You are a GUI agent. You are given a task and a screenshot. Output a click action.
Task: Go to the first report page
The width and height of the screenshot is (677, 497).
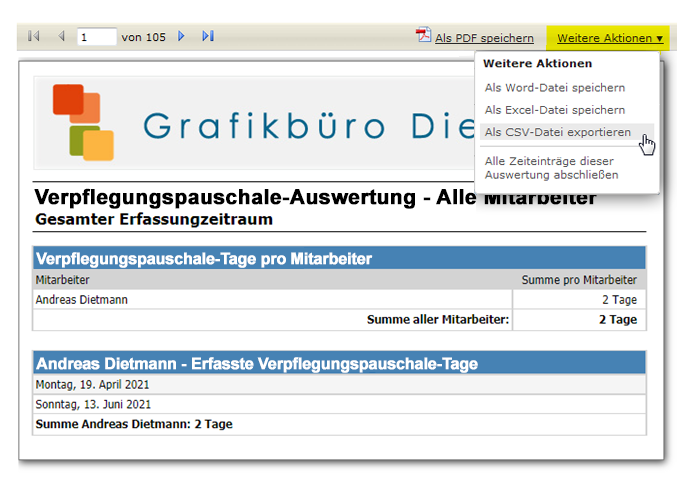coord(34,37)
